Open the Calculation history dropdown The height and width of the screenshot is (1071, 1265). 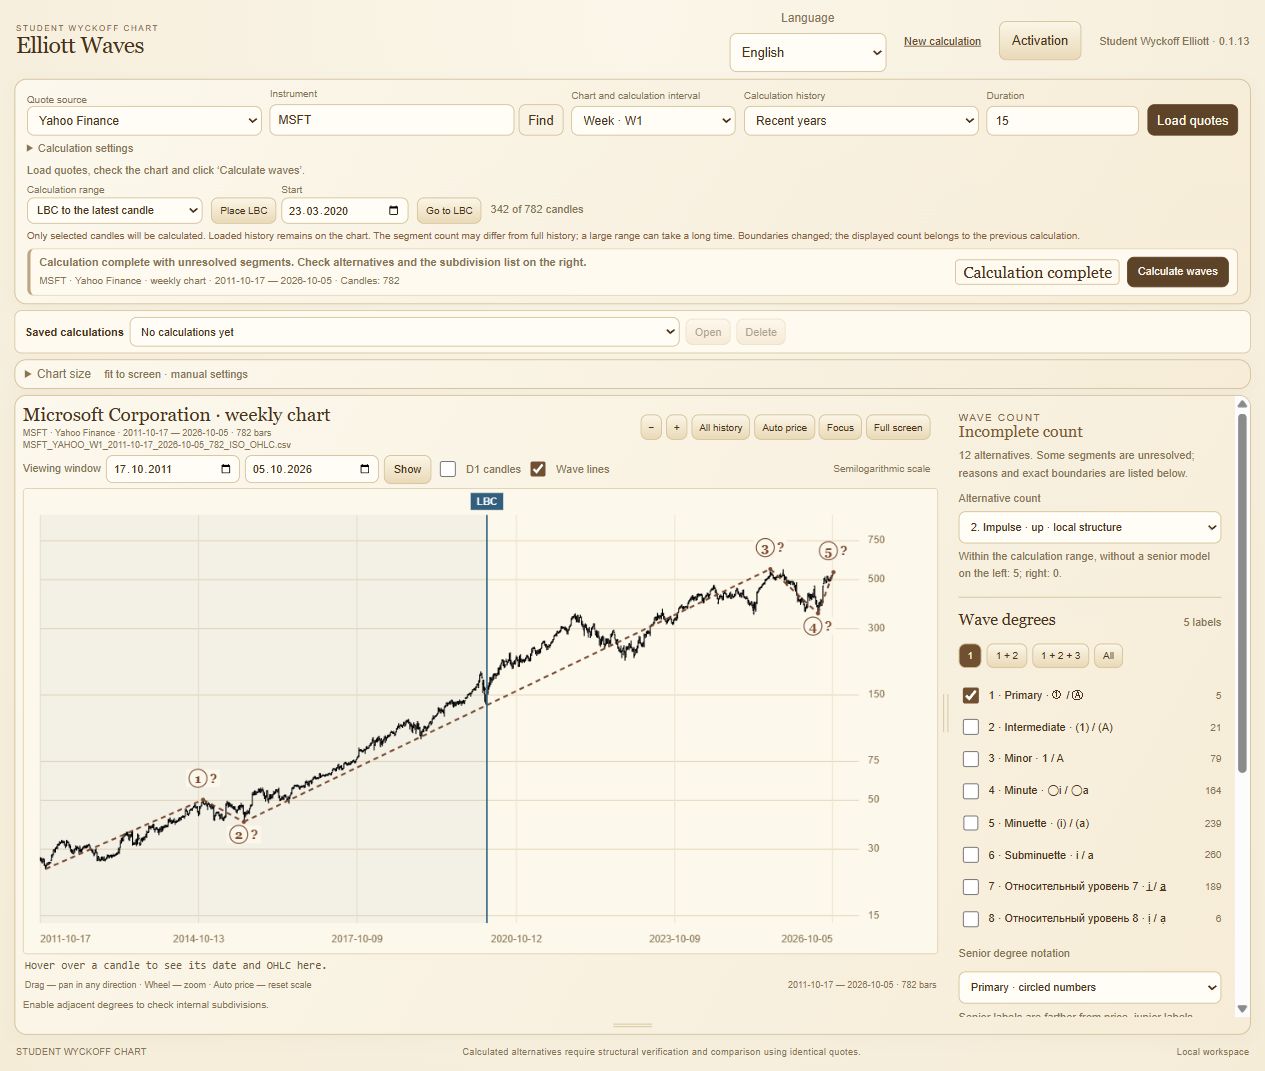coord(861,121)
